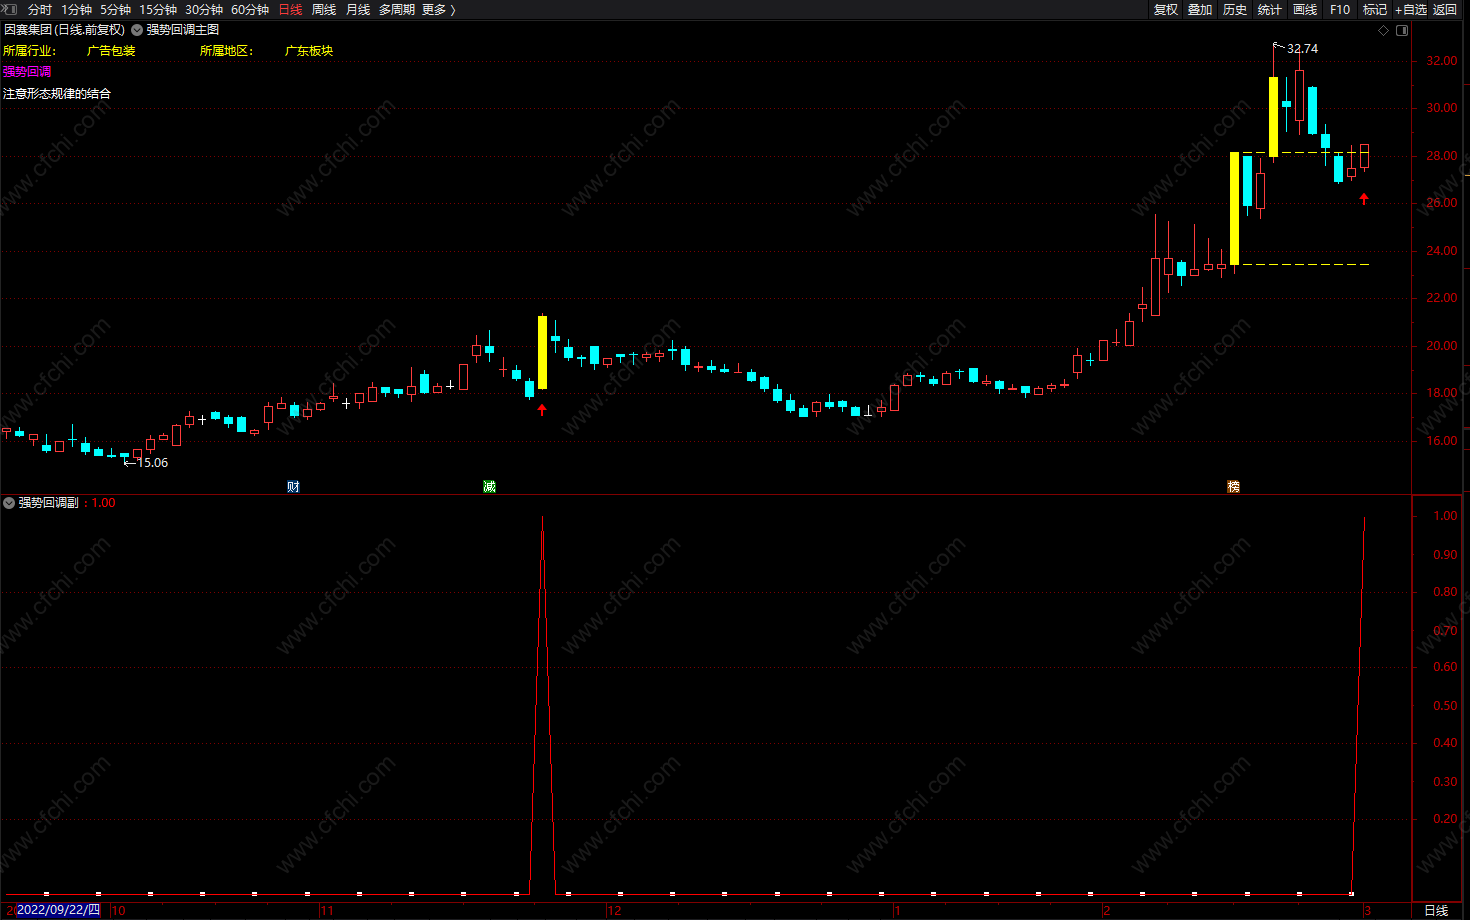Click the 榜 event marker icon

pos(1233,486)
